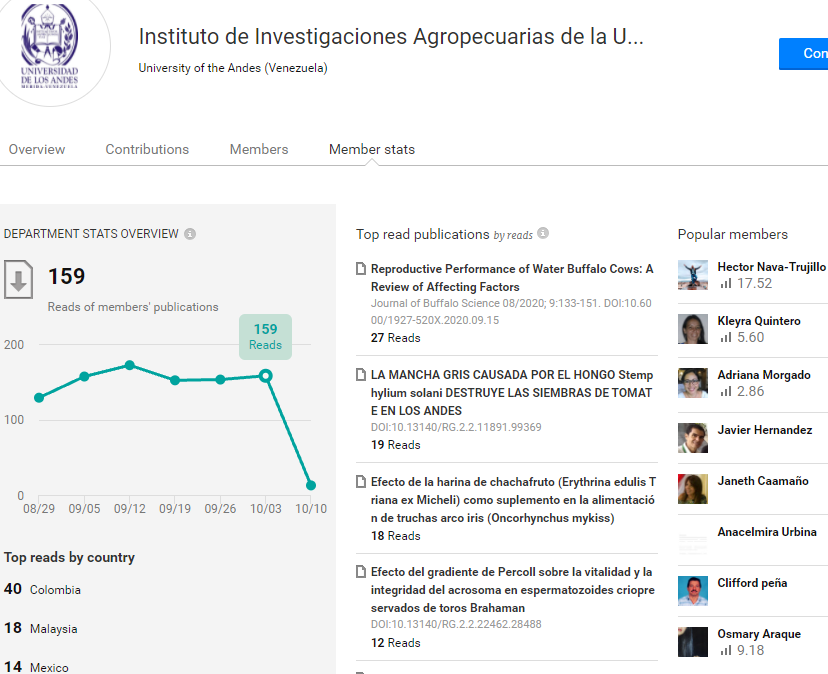Viewport: 828px width, 674px height.
Task: Select the 10/10 data point on chart
Action: point(311,485)
